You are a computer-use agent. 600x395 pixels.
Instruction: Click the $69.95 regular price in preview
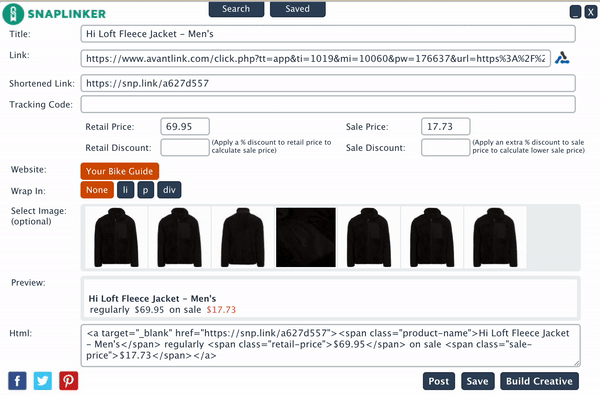[149, 310]
